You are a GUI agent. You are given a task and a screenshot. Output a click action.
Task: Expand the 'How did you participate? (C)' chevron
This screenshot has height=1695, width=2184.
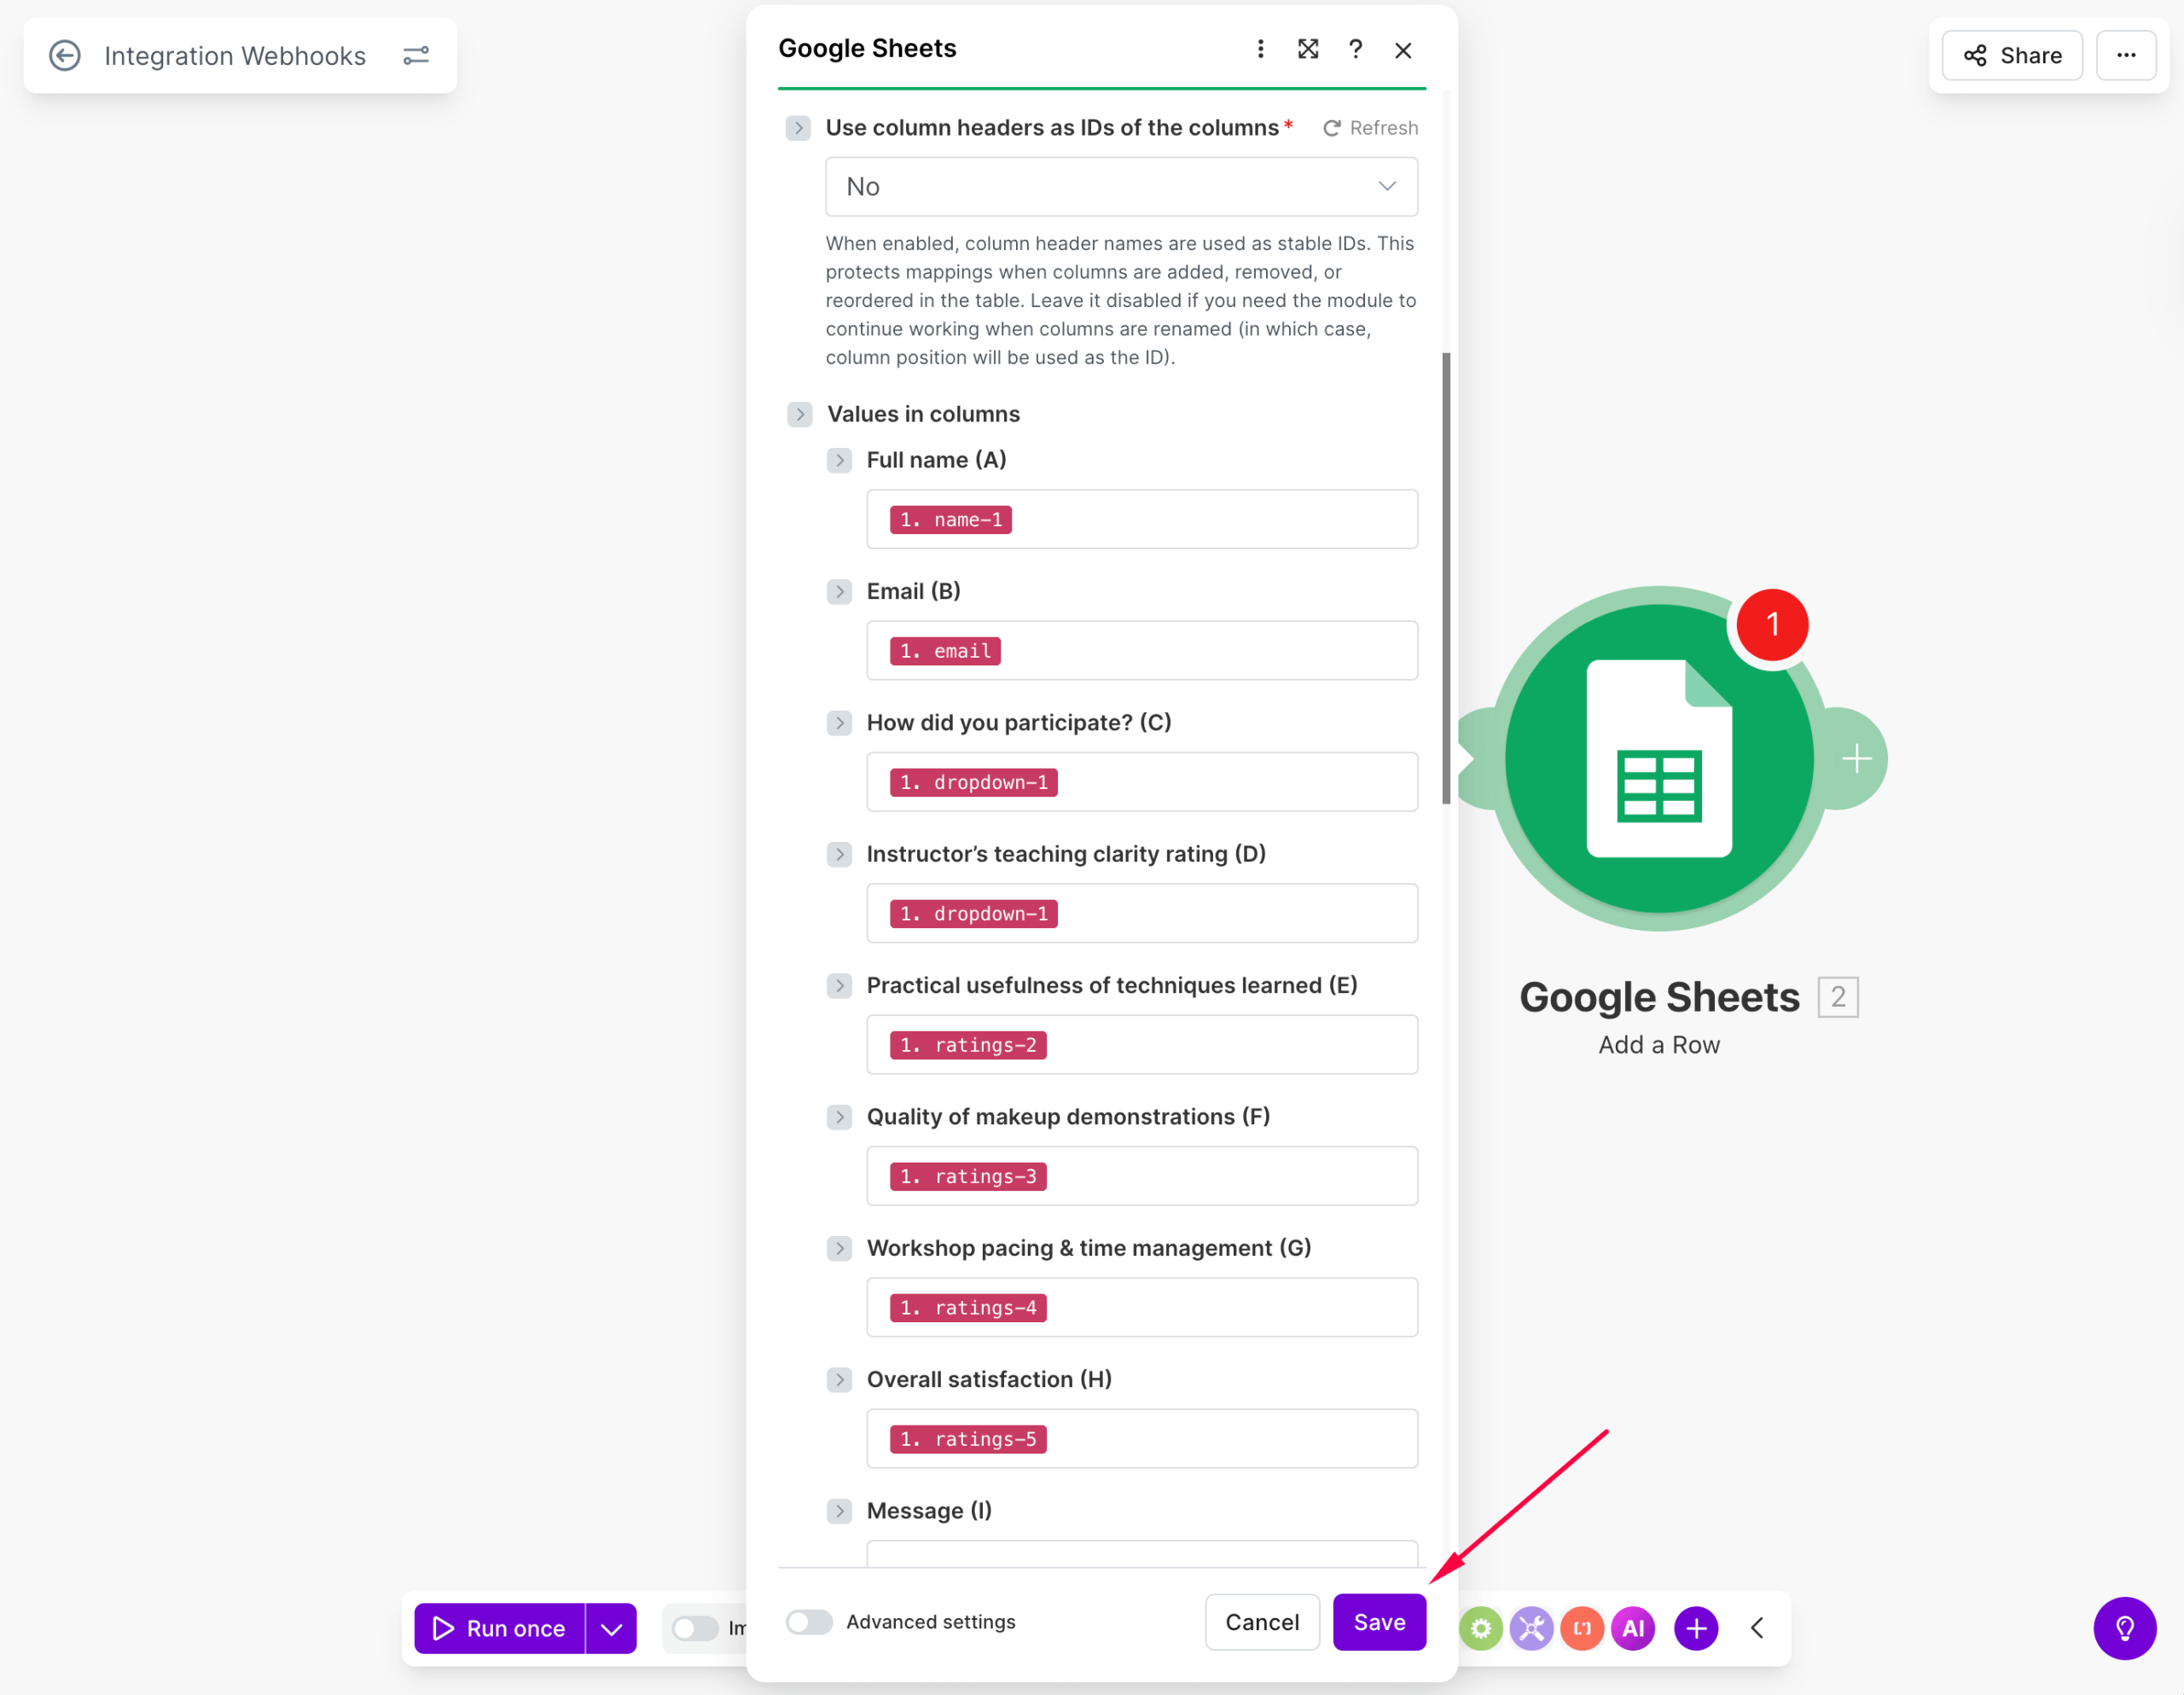[x=839, y=723]
